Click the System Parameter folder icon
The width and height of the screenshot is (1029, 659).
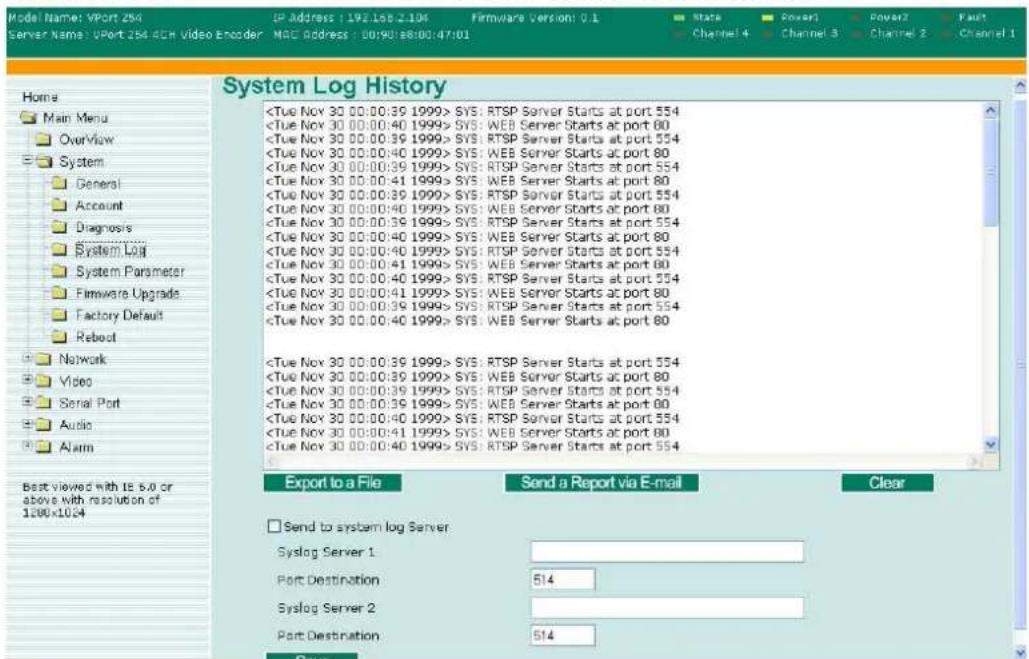[60, 271]
